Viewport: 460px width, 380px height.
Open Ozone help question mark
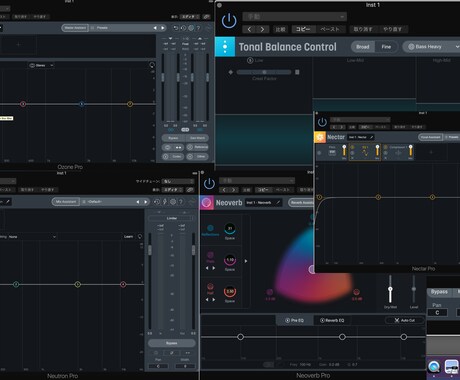point(198,28)
